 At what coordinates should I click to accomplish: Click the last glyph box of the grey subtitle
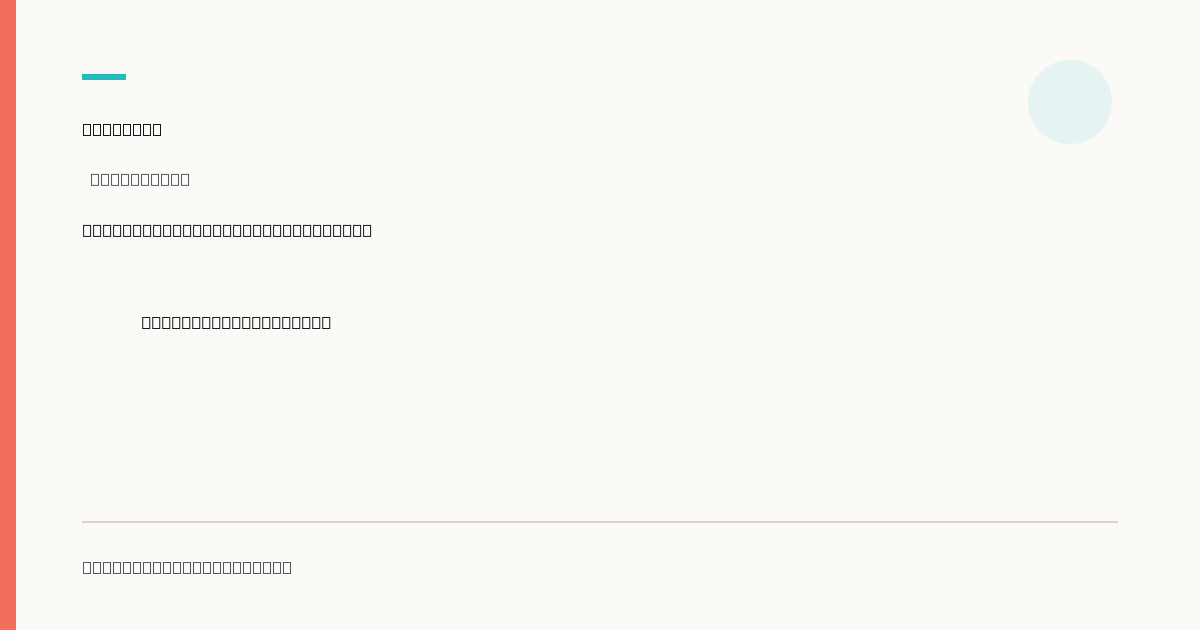coord(185,179)
